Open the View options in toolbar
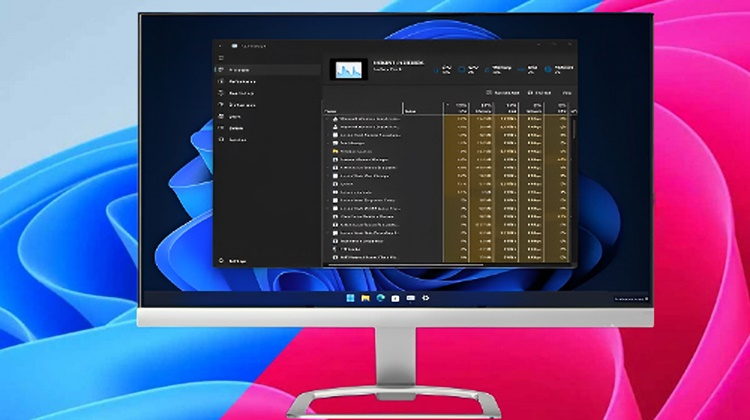 point(567,93)
